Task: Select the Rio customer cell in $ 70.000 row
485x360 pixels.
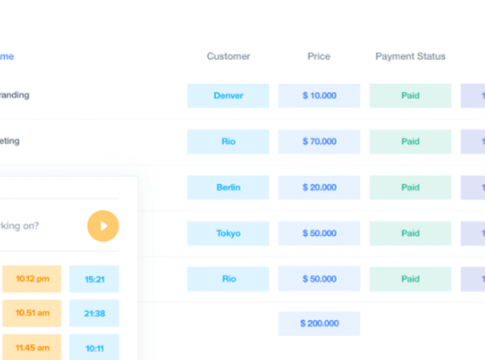Action: click(x=228, y=141)
